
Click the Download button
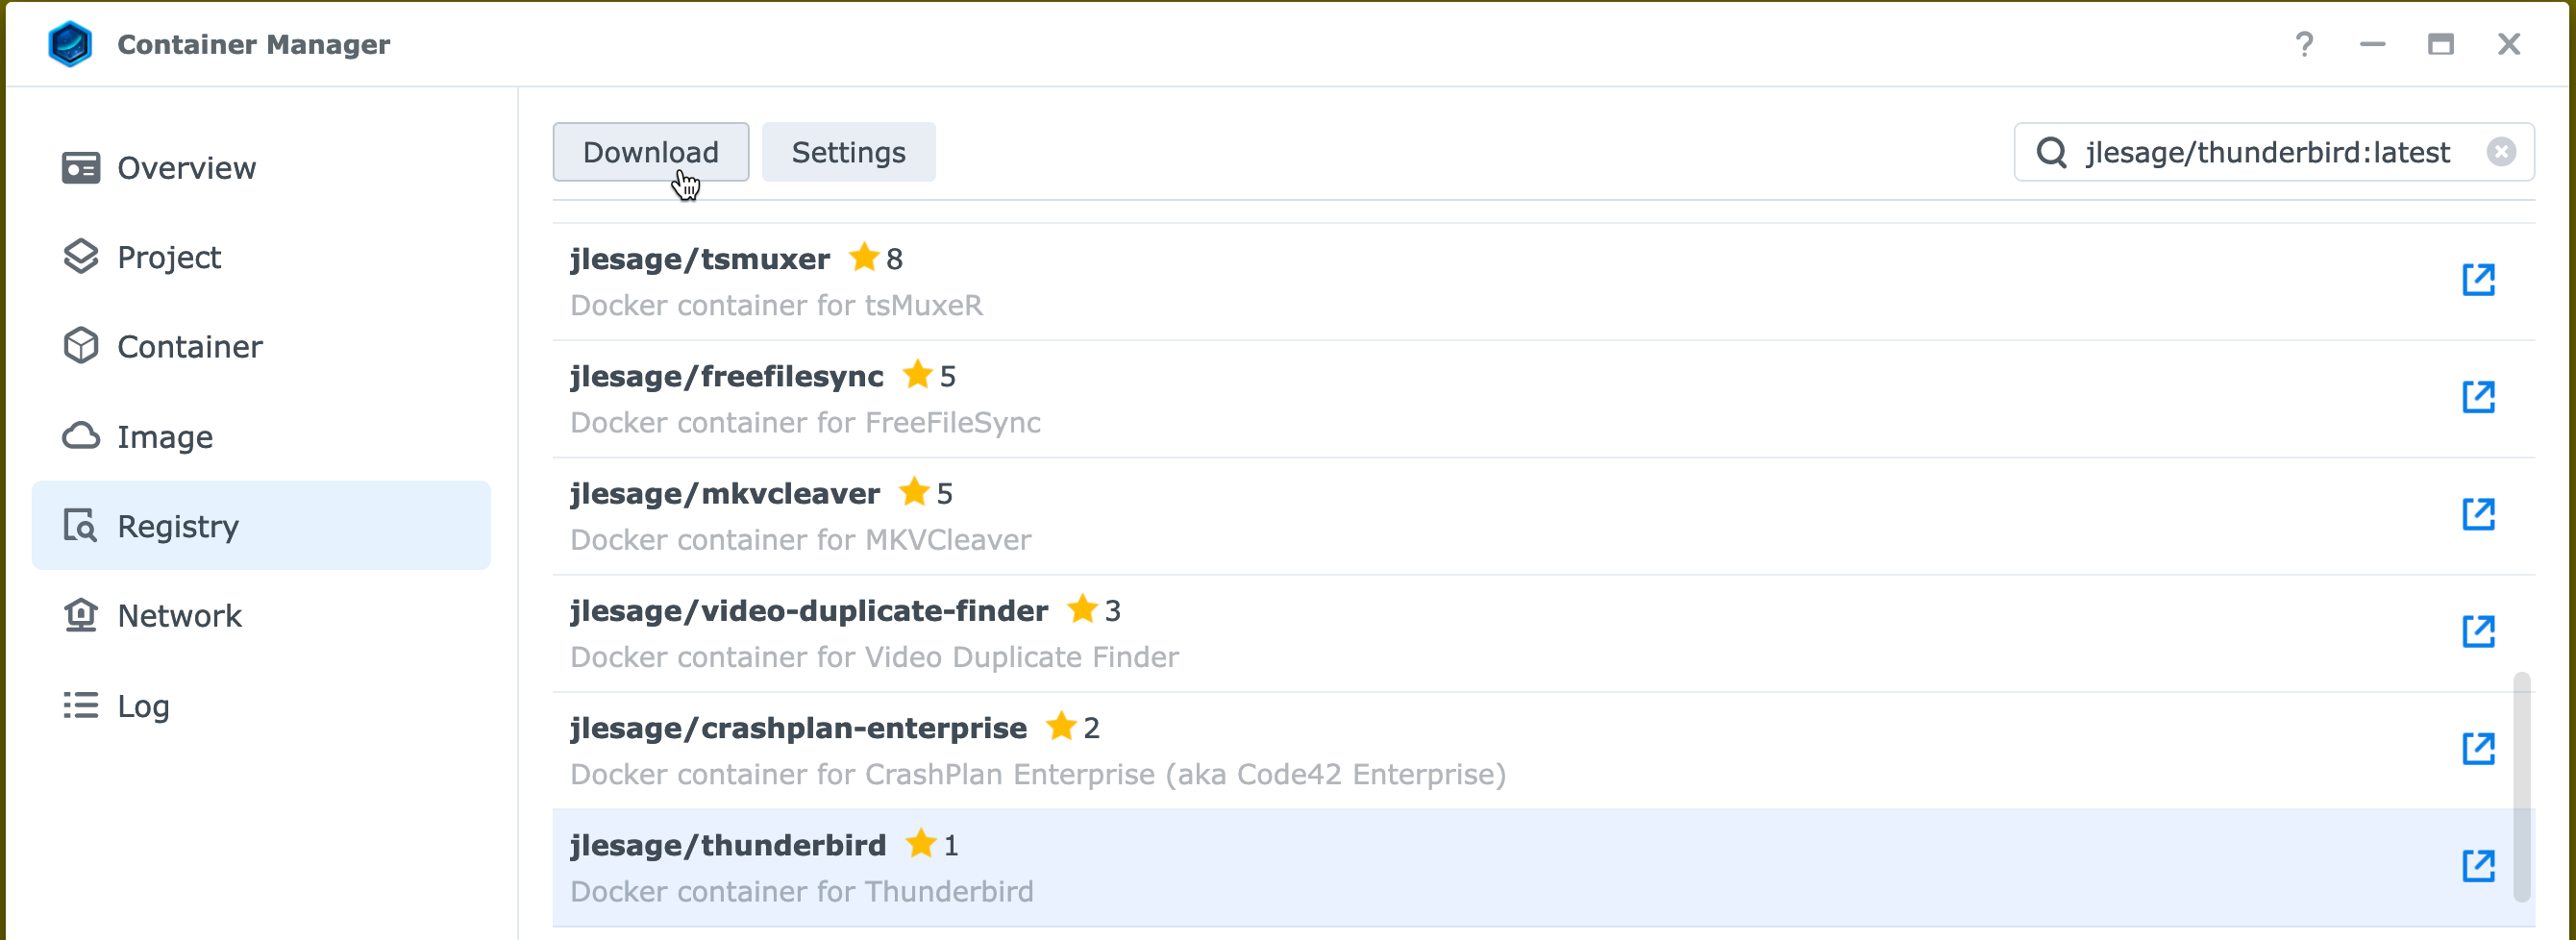650,152
